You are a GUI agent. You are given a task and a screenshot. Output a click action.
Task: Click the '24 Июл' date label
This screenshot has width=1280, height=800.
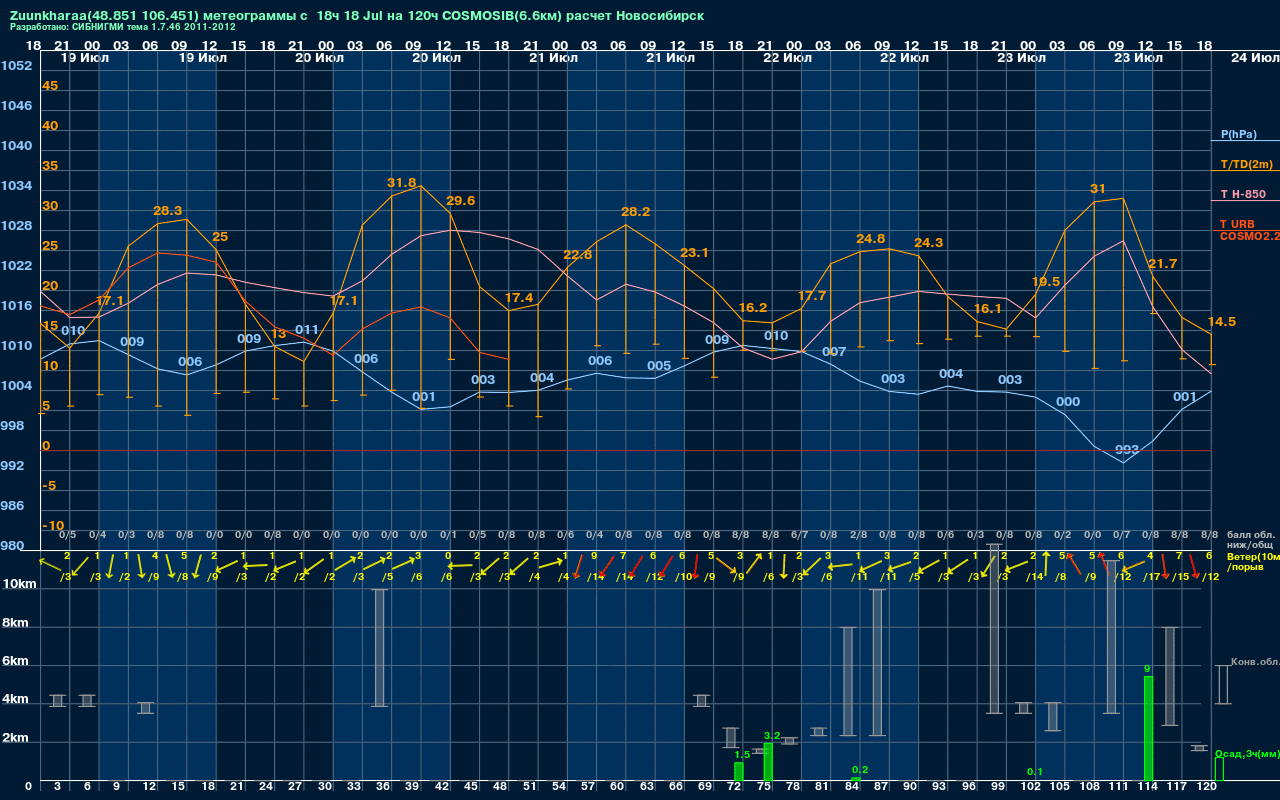(1254, 58)
